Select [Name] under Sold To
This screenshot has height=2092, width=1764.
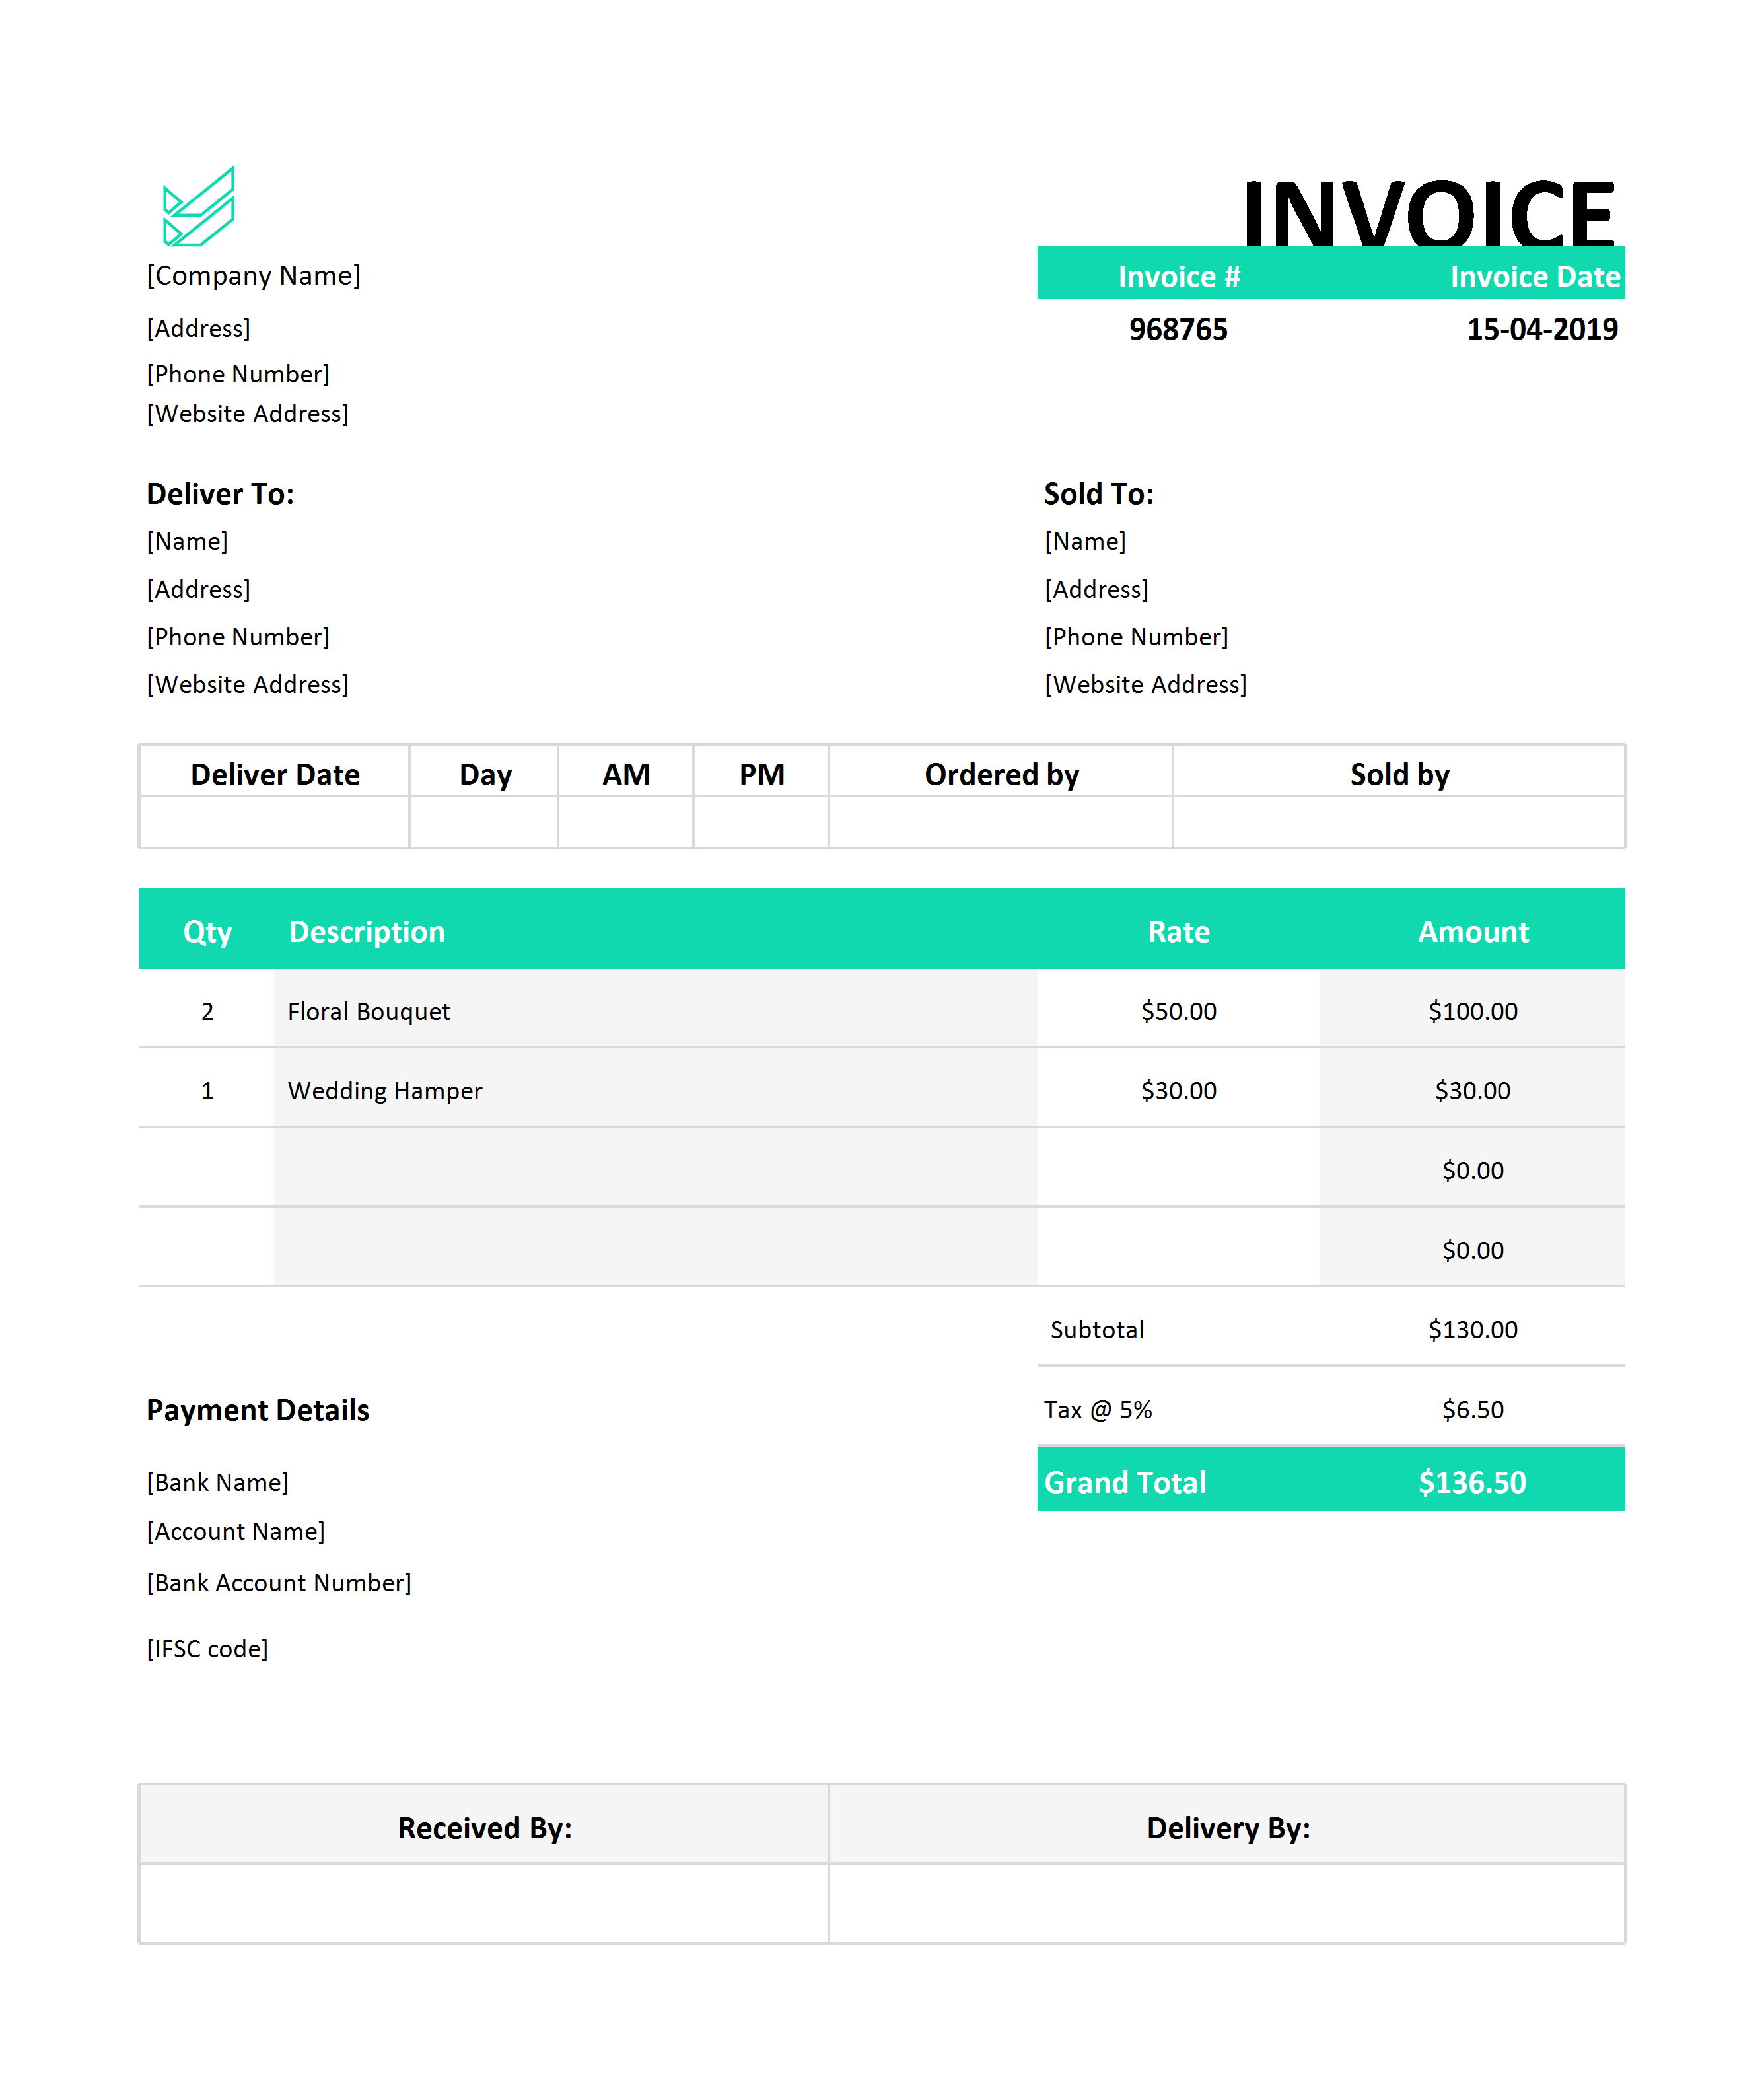(1085, 541)
